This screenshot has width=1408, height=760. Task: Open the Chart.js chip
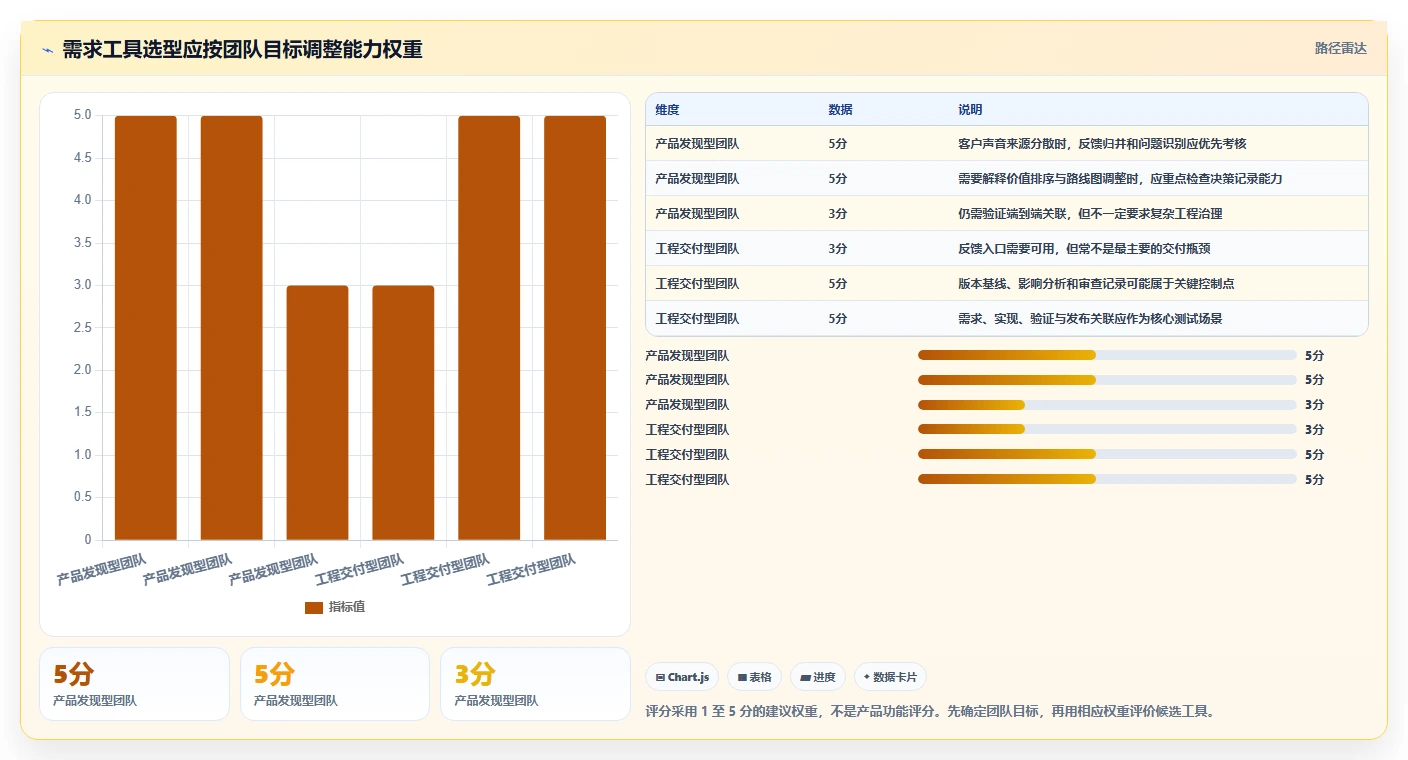tap(682, 677)
